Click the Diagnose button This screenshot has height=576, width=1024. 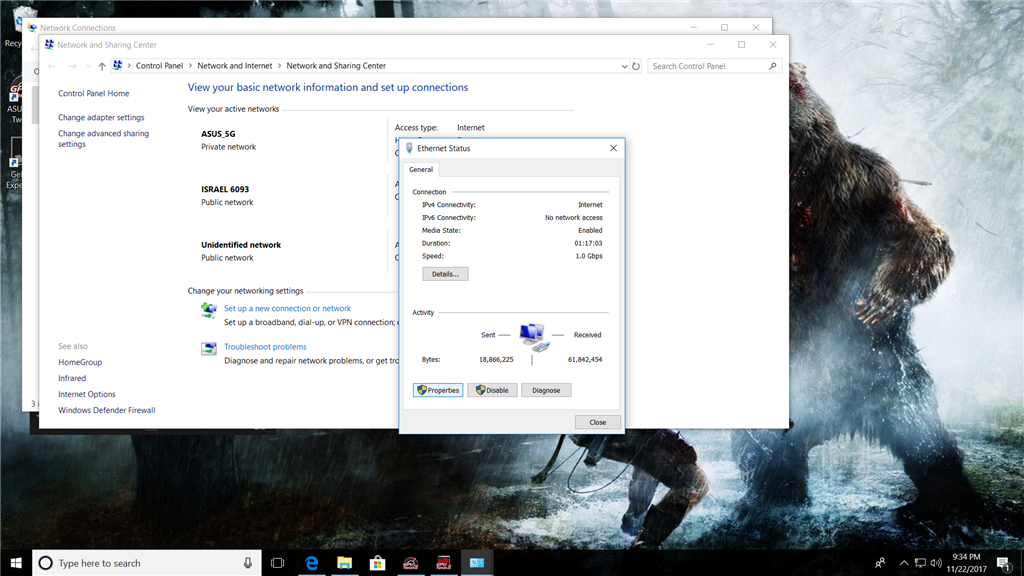click(546, 390)
